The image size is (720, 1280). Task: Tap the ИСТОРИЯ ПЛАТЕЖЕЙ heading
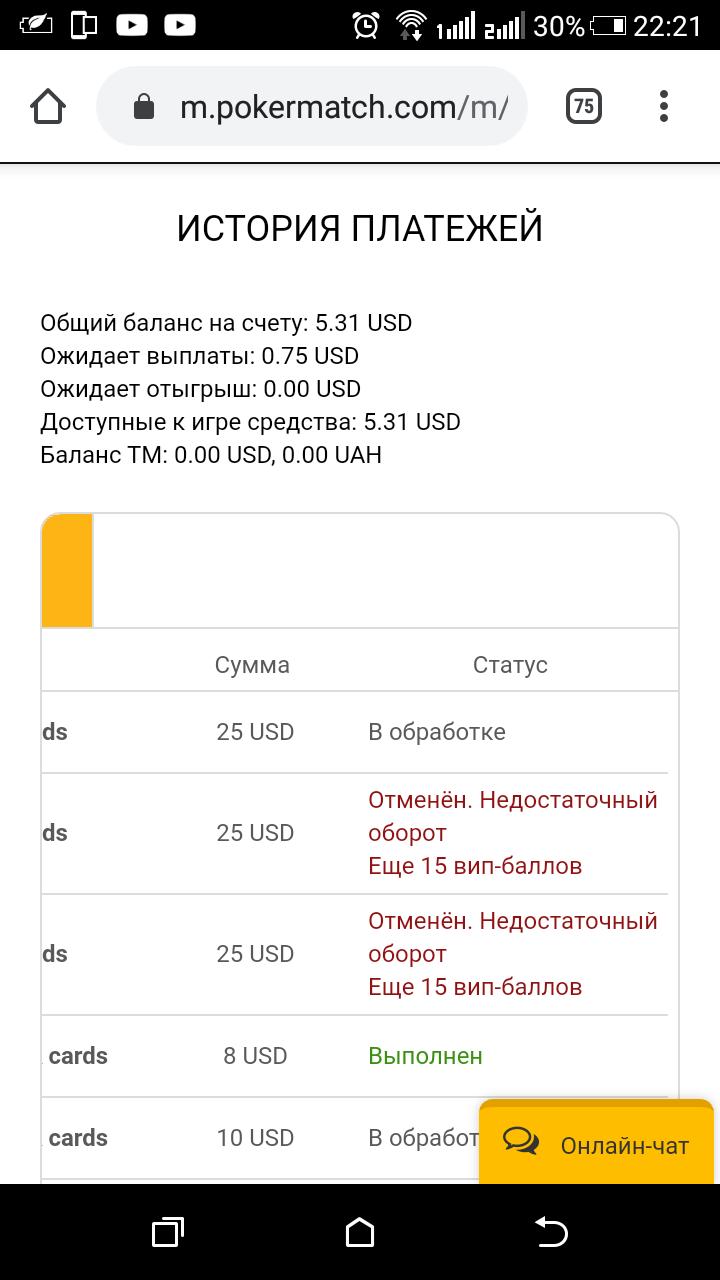(x=360, y=229)
